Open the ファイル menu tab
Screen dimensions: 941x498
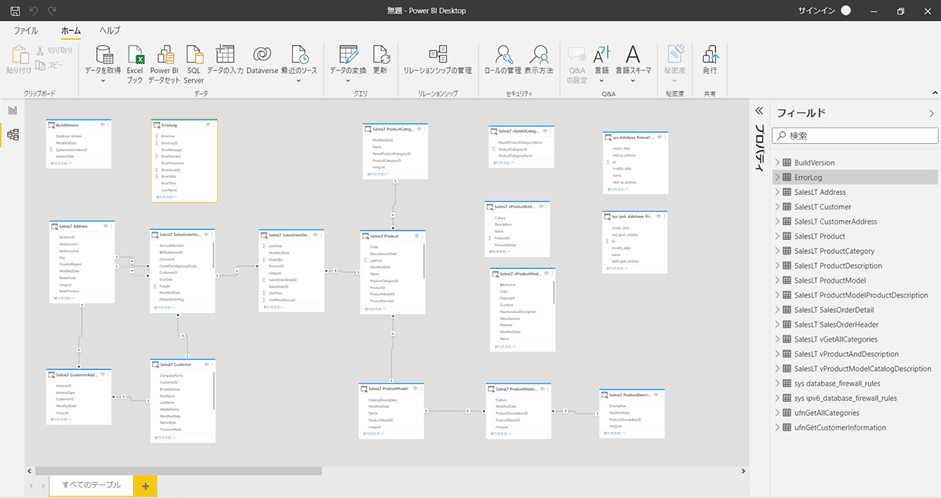(x=26, y=31)
